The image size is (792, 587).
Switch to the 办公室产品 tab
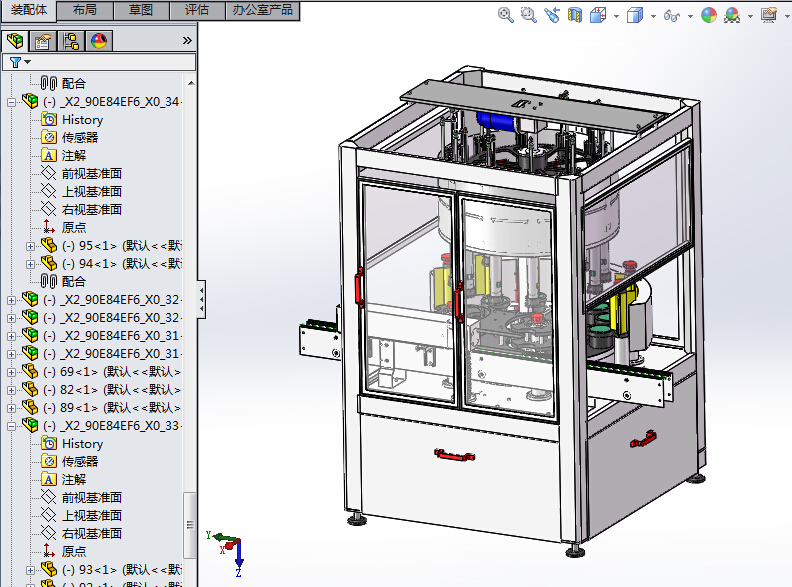[262, 10]
